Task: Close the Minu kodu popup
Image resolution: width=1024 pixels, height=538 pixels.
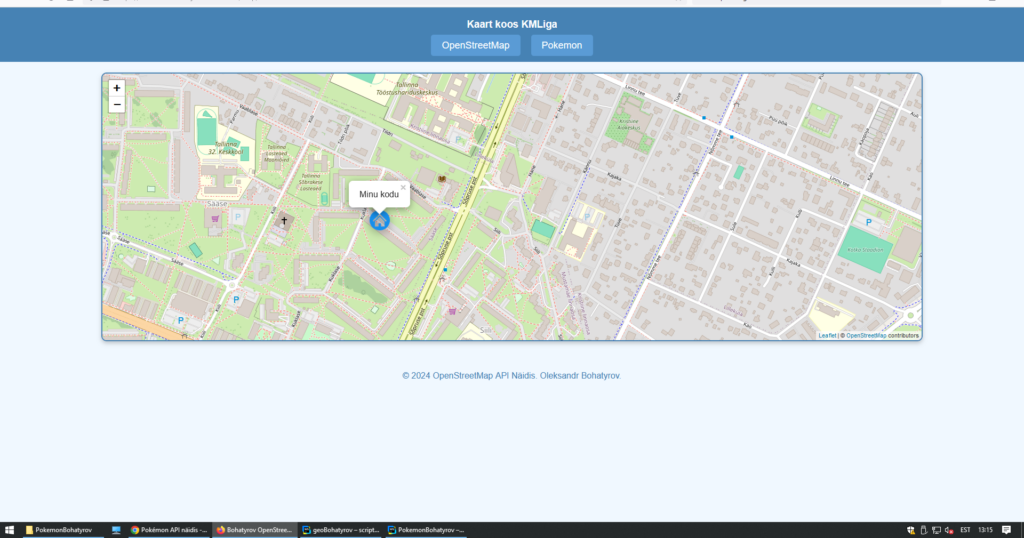Action: [403, 187]
